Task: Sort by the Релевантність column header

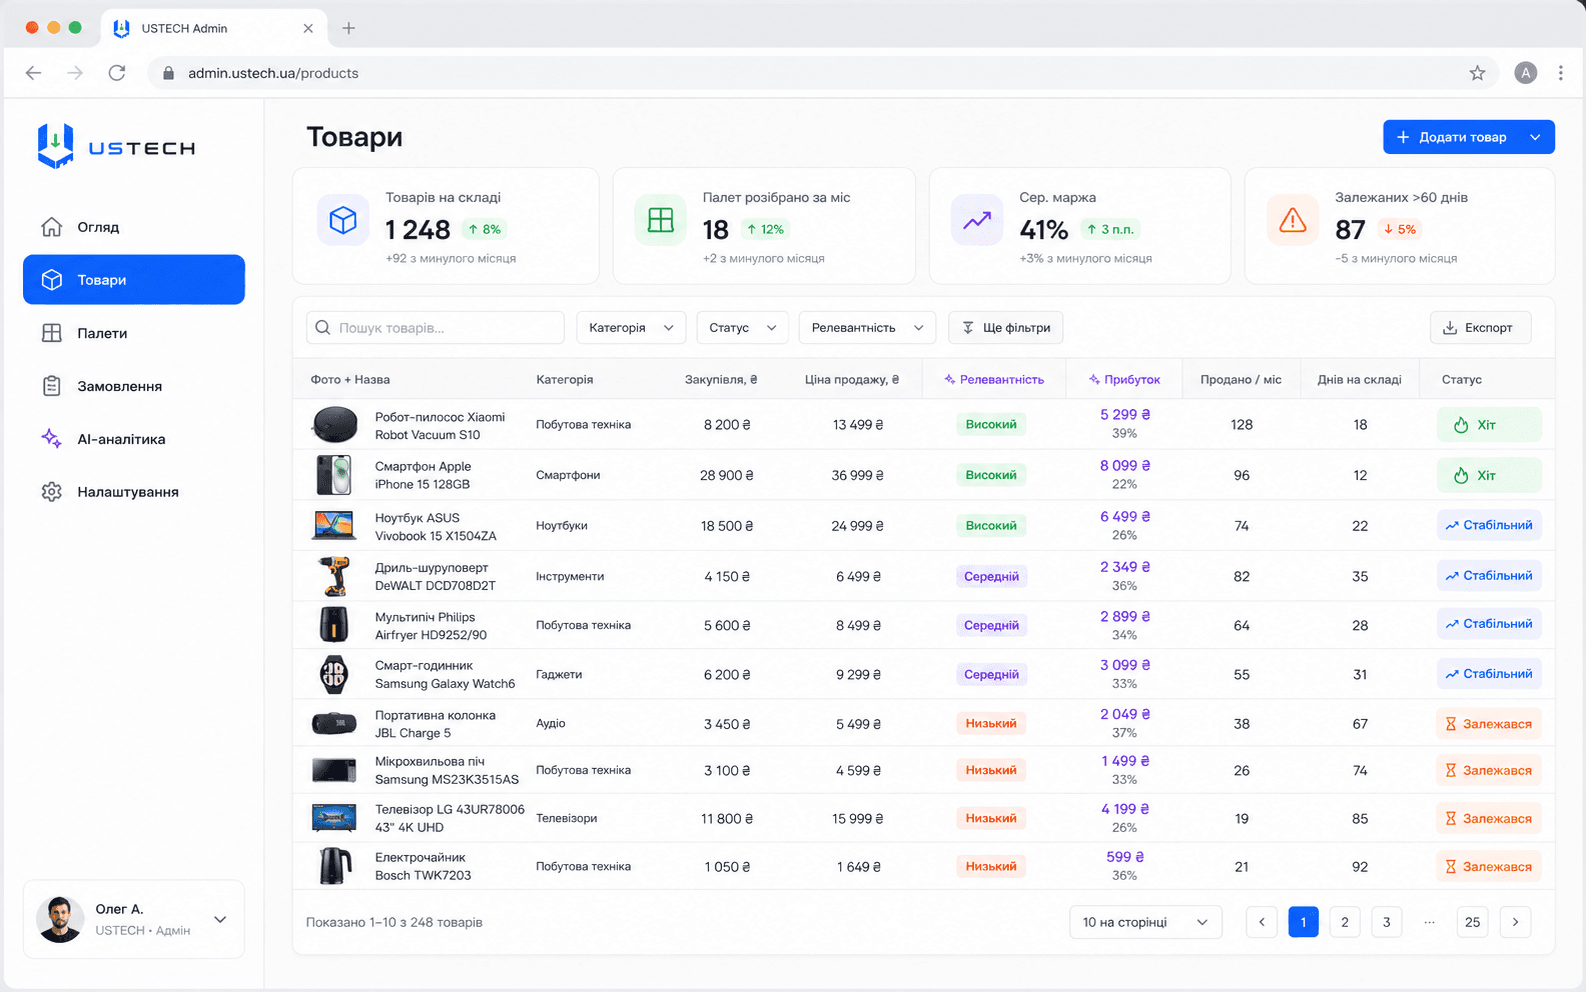Action: (994, 380)
